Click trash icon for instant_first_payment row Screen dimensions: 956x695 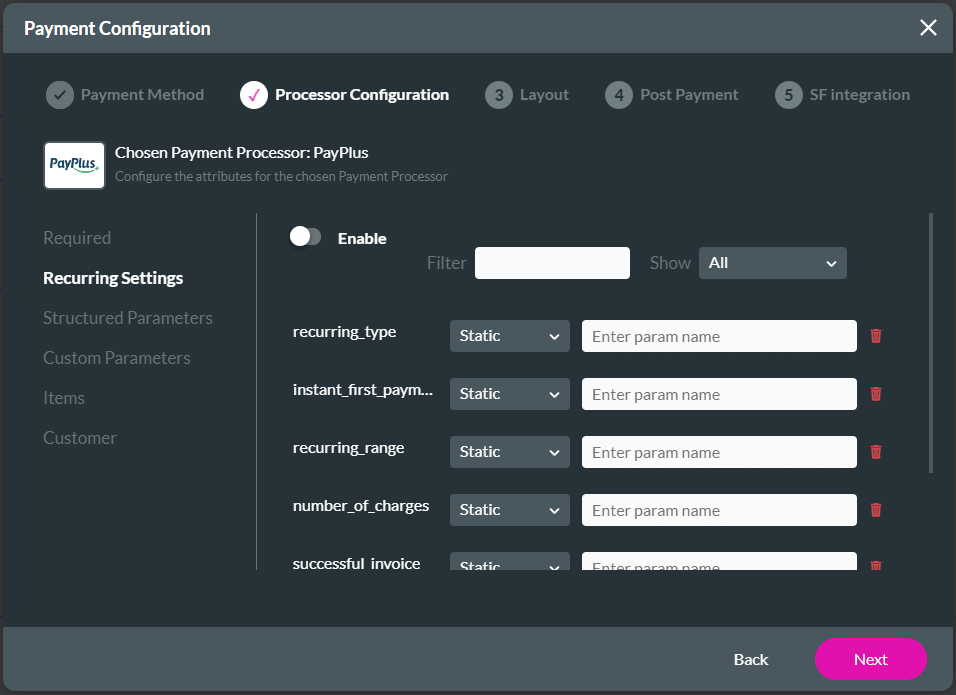pos(876,394)
